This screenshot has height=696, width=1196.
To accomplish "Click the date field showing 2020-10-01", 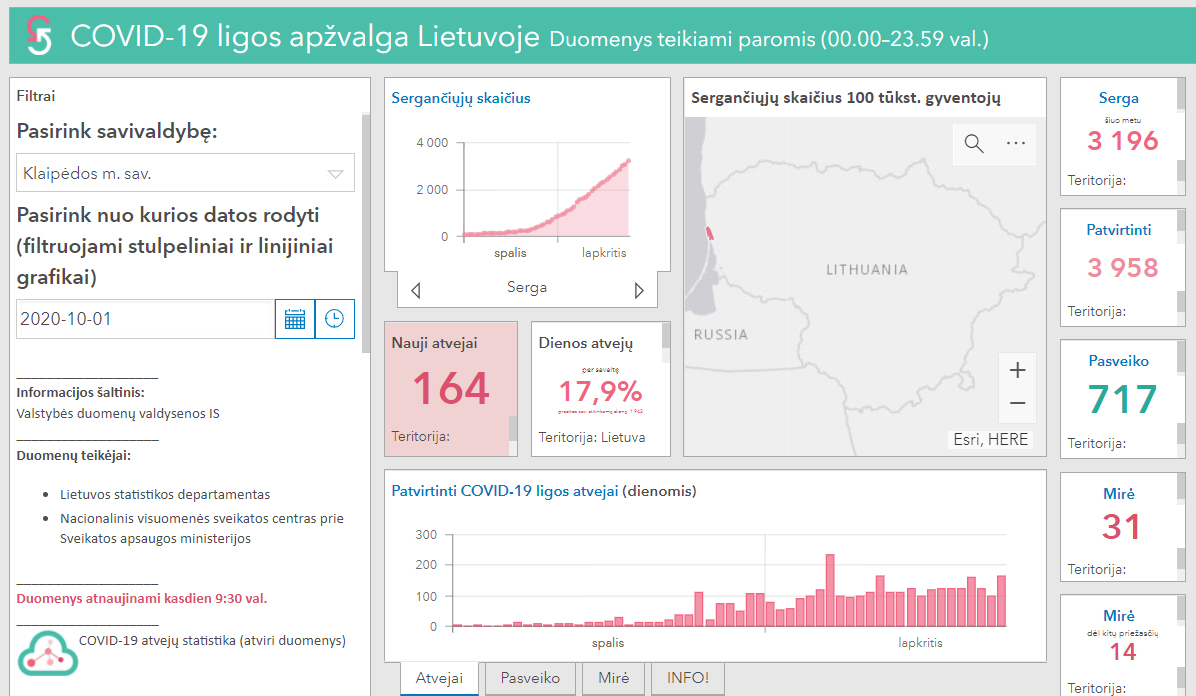I will (x=145, y=319).
